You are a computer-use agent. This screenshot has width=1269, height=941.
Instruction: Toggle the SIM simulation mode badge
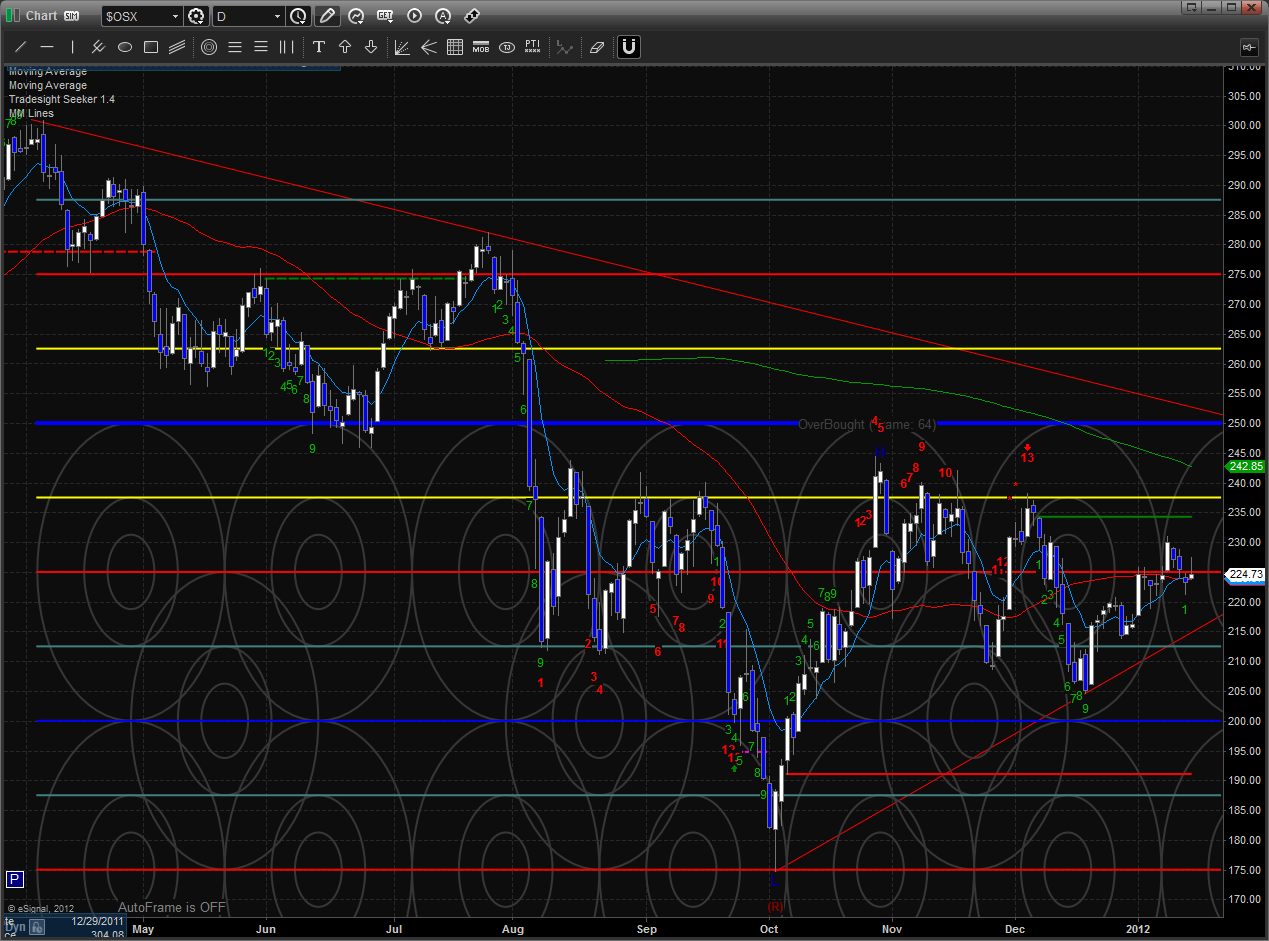[x=71, y=16]
